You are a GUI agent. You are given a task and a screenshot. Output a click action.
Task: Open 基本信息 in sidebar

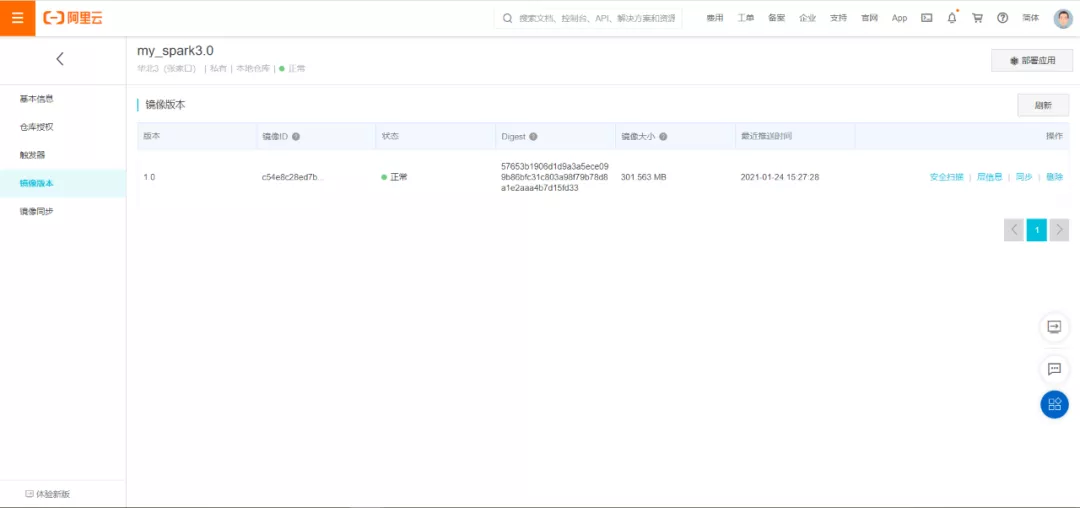(37, 99)
